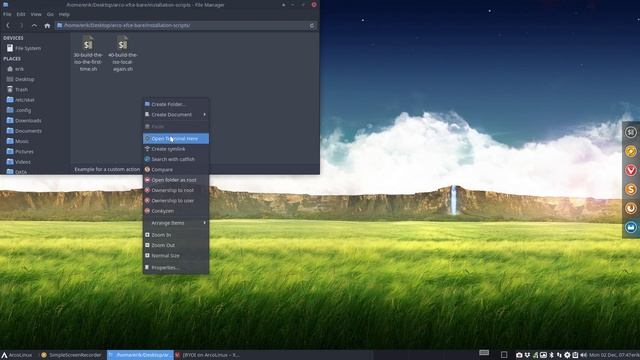Choose Ownership to user

[176, 201]
